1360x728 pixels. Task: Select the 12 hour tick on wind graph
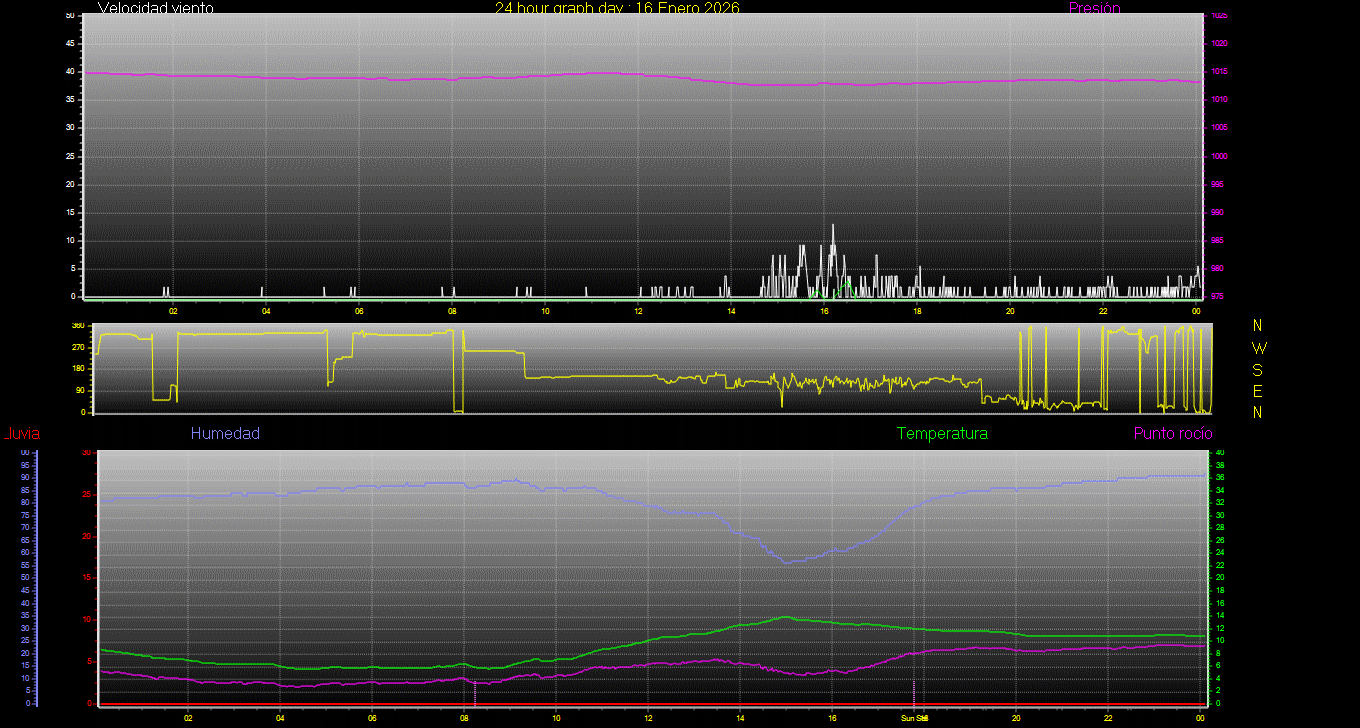coord(638,311)
